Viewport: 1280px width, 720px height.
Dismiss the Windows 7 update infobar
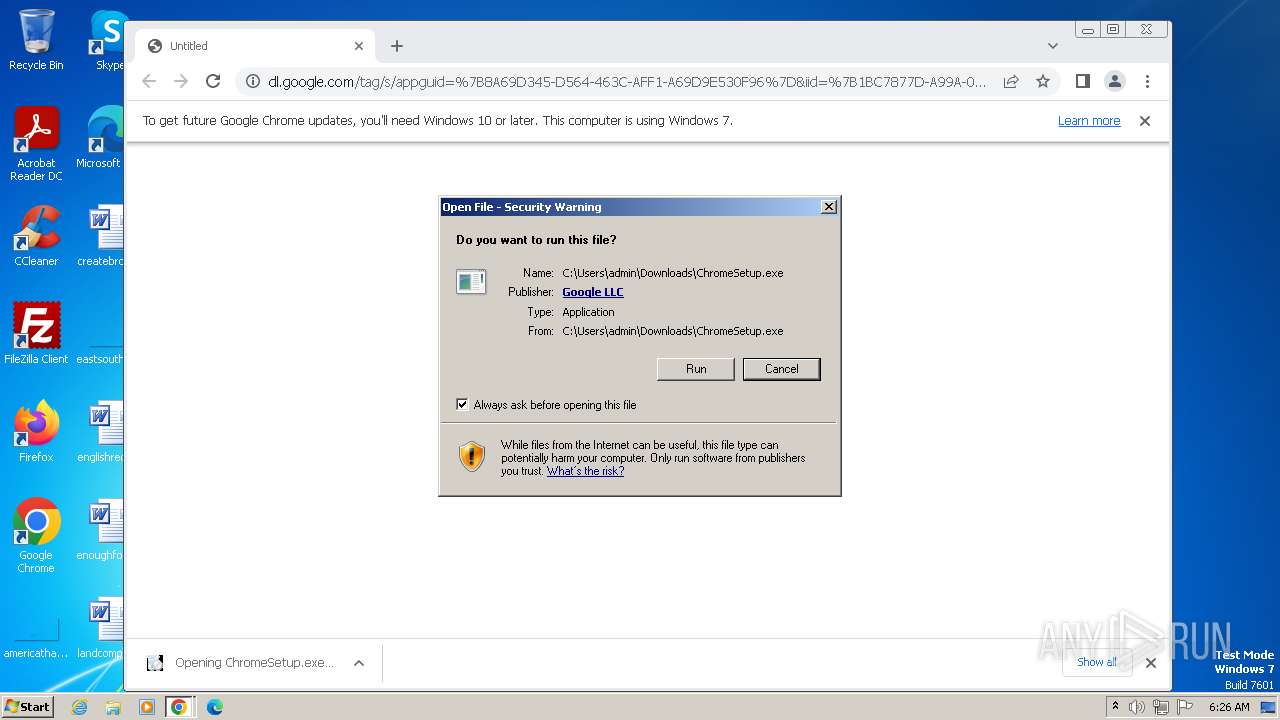[x=1145, y=121]
